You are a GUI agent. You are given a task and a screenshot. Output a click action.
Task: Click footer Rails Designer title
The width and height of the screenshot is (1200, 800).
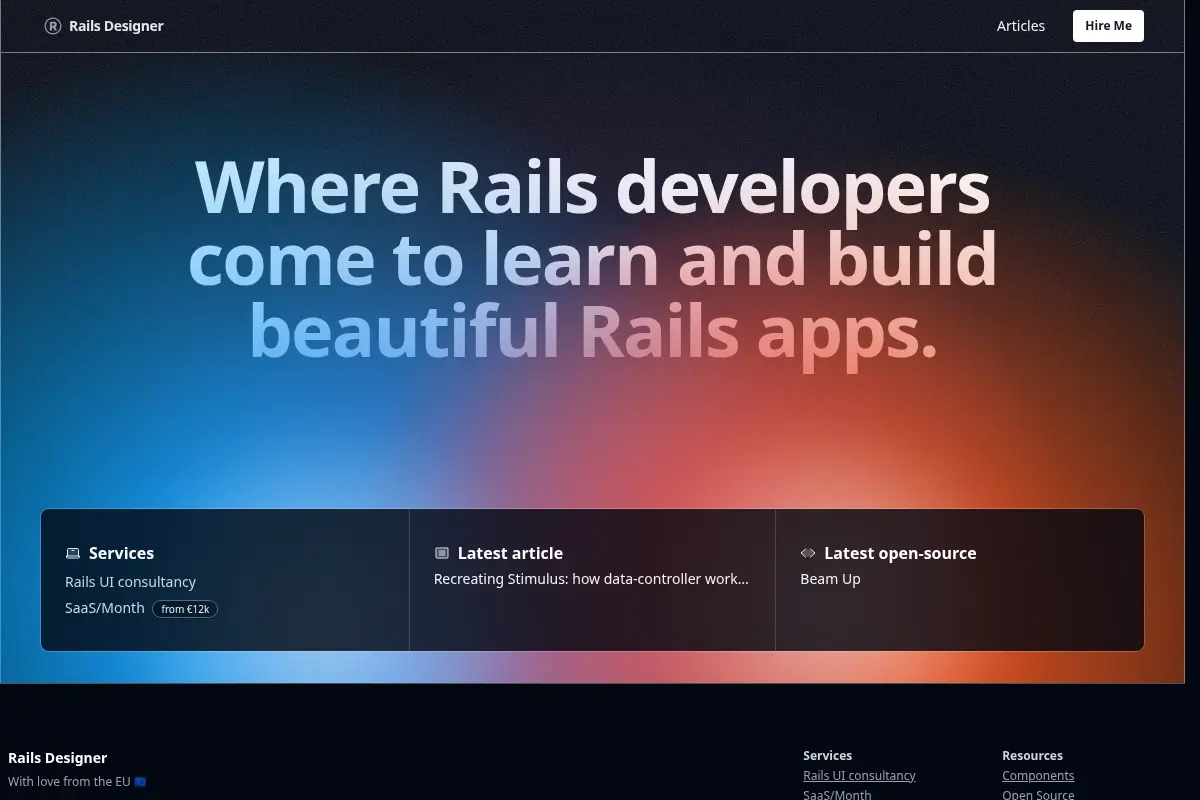tap(57, 758)
